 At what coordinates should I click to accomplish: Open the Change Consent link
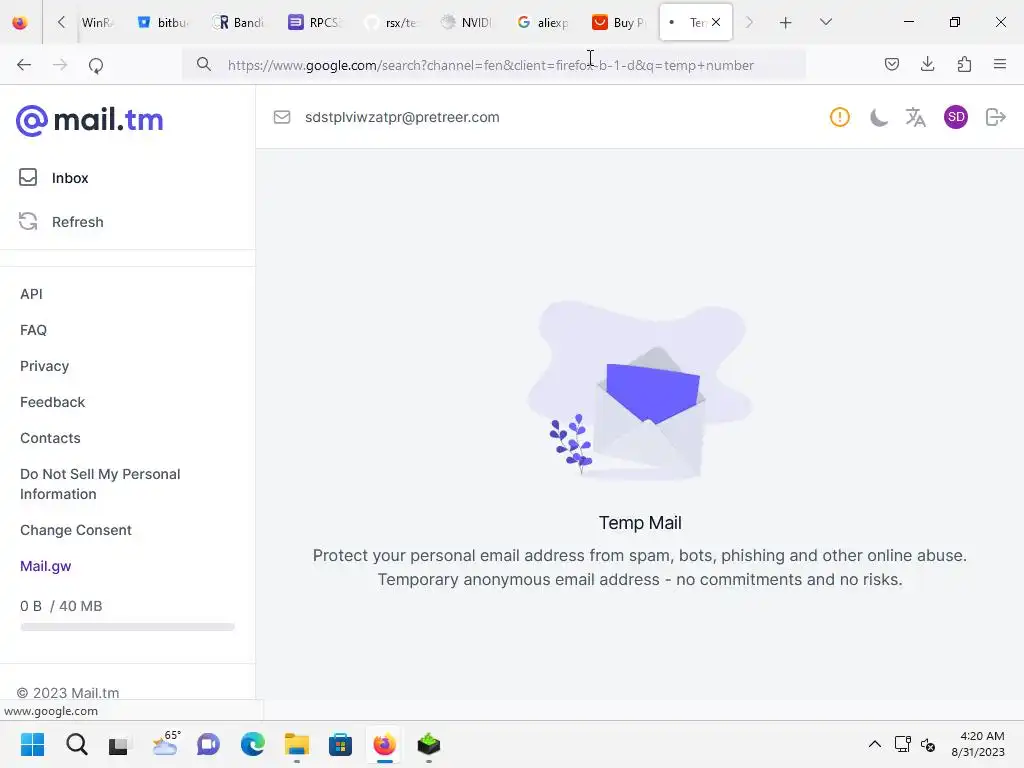[x=76, y=530]
